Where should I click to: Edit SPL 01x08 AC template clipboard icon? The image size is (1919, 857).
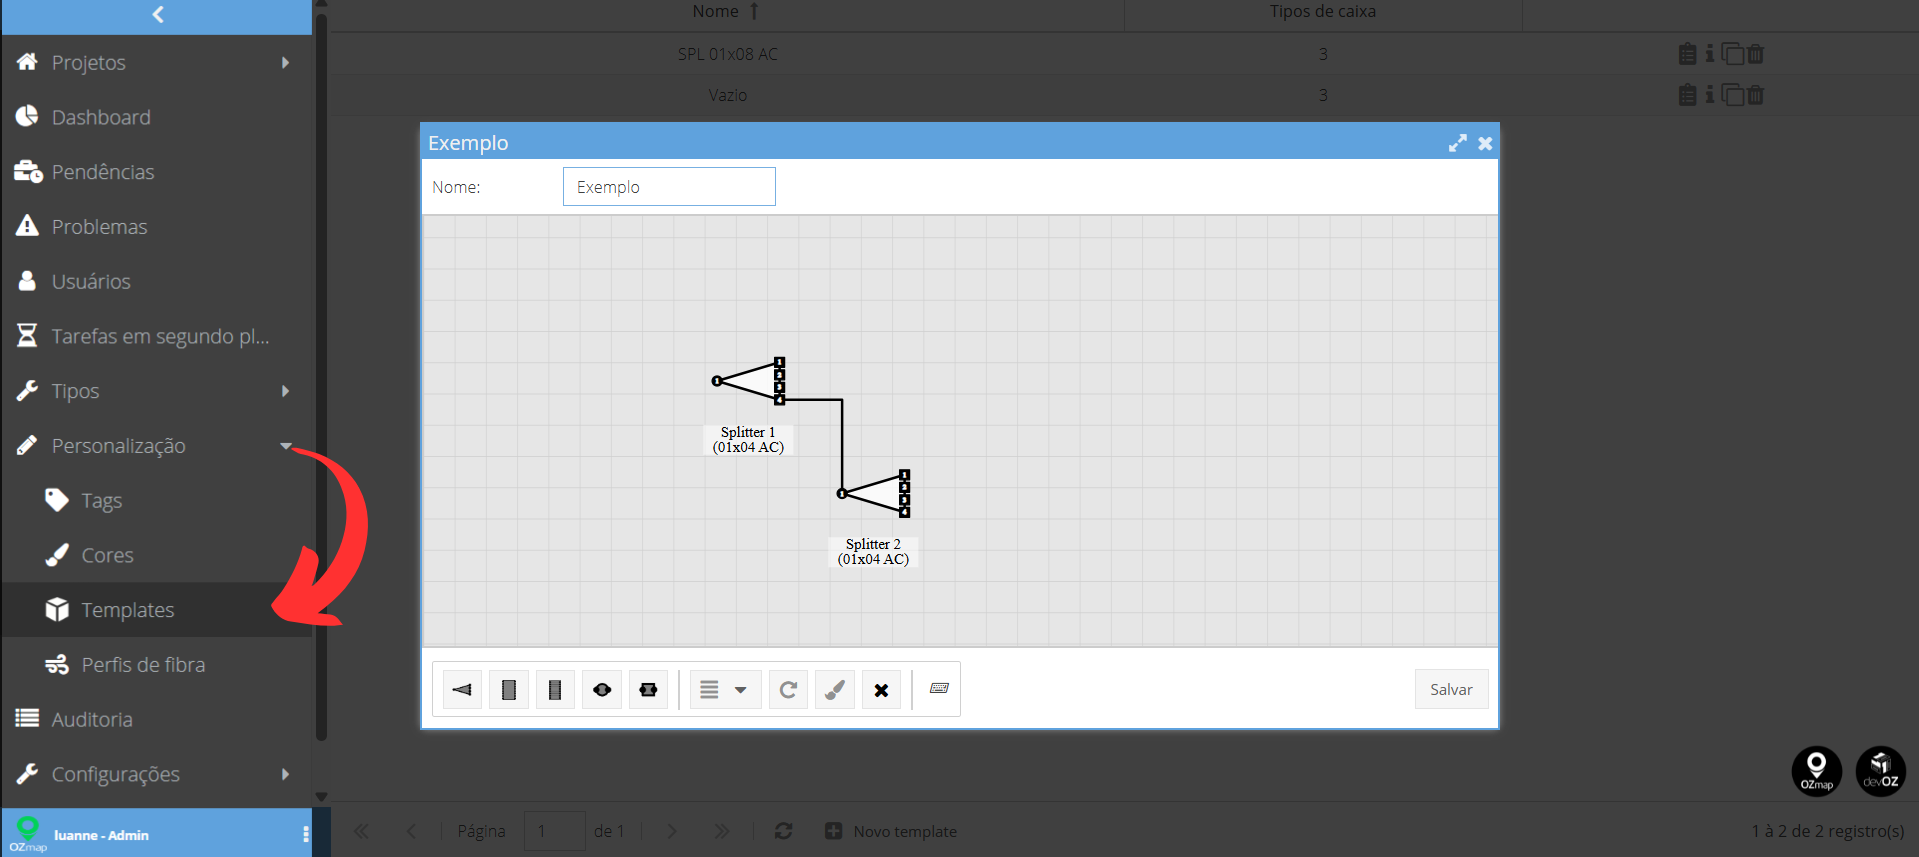(x=1687, y=54)
